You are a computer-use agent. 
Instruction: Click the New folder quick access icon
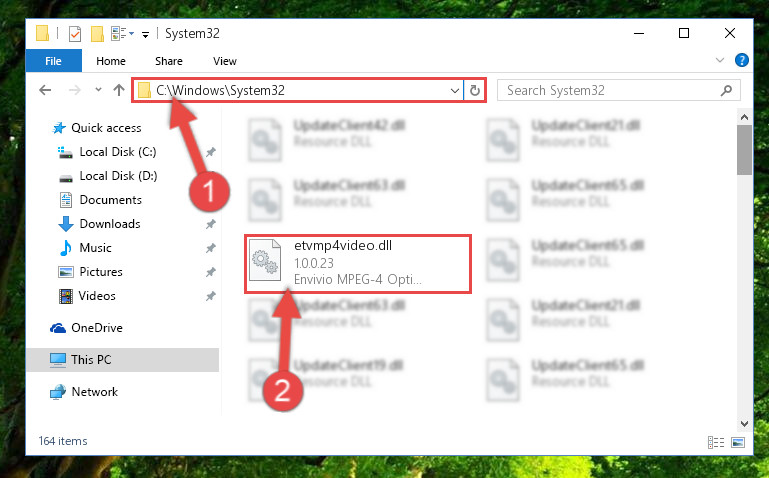point(97,34)
